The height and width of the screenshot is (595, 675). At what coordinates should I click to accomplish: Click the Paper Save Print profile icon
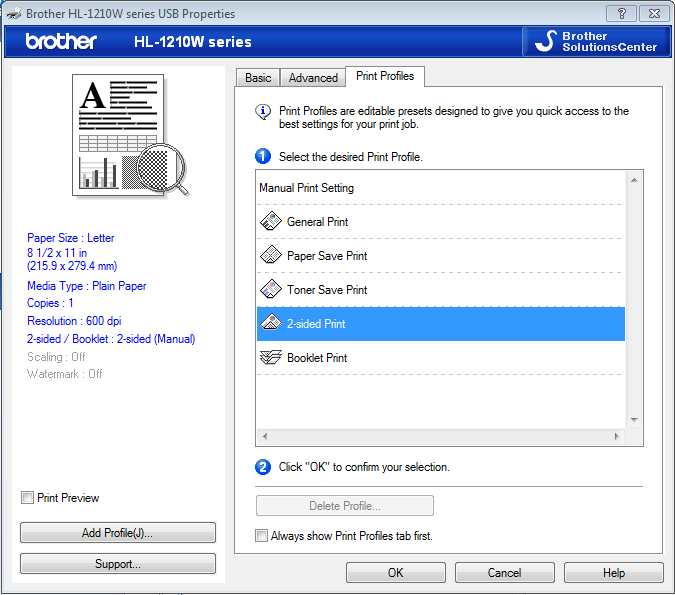tap(271, 255)
